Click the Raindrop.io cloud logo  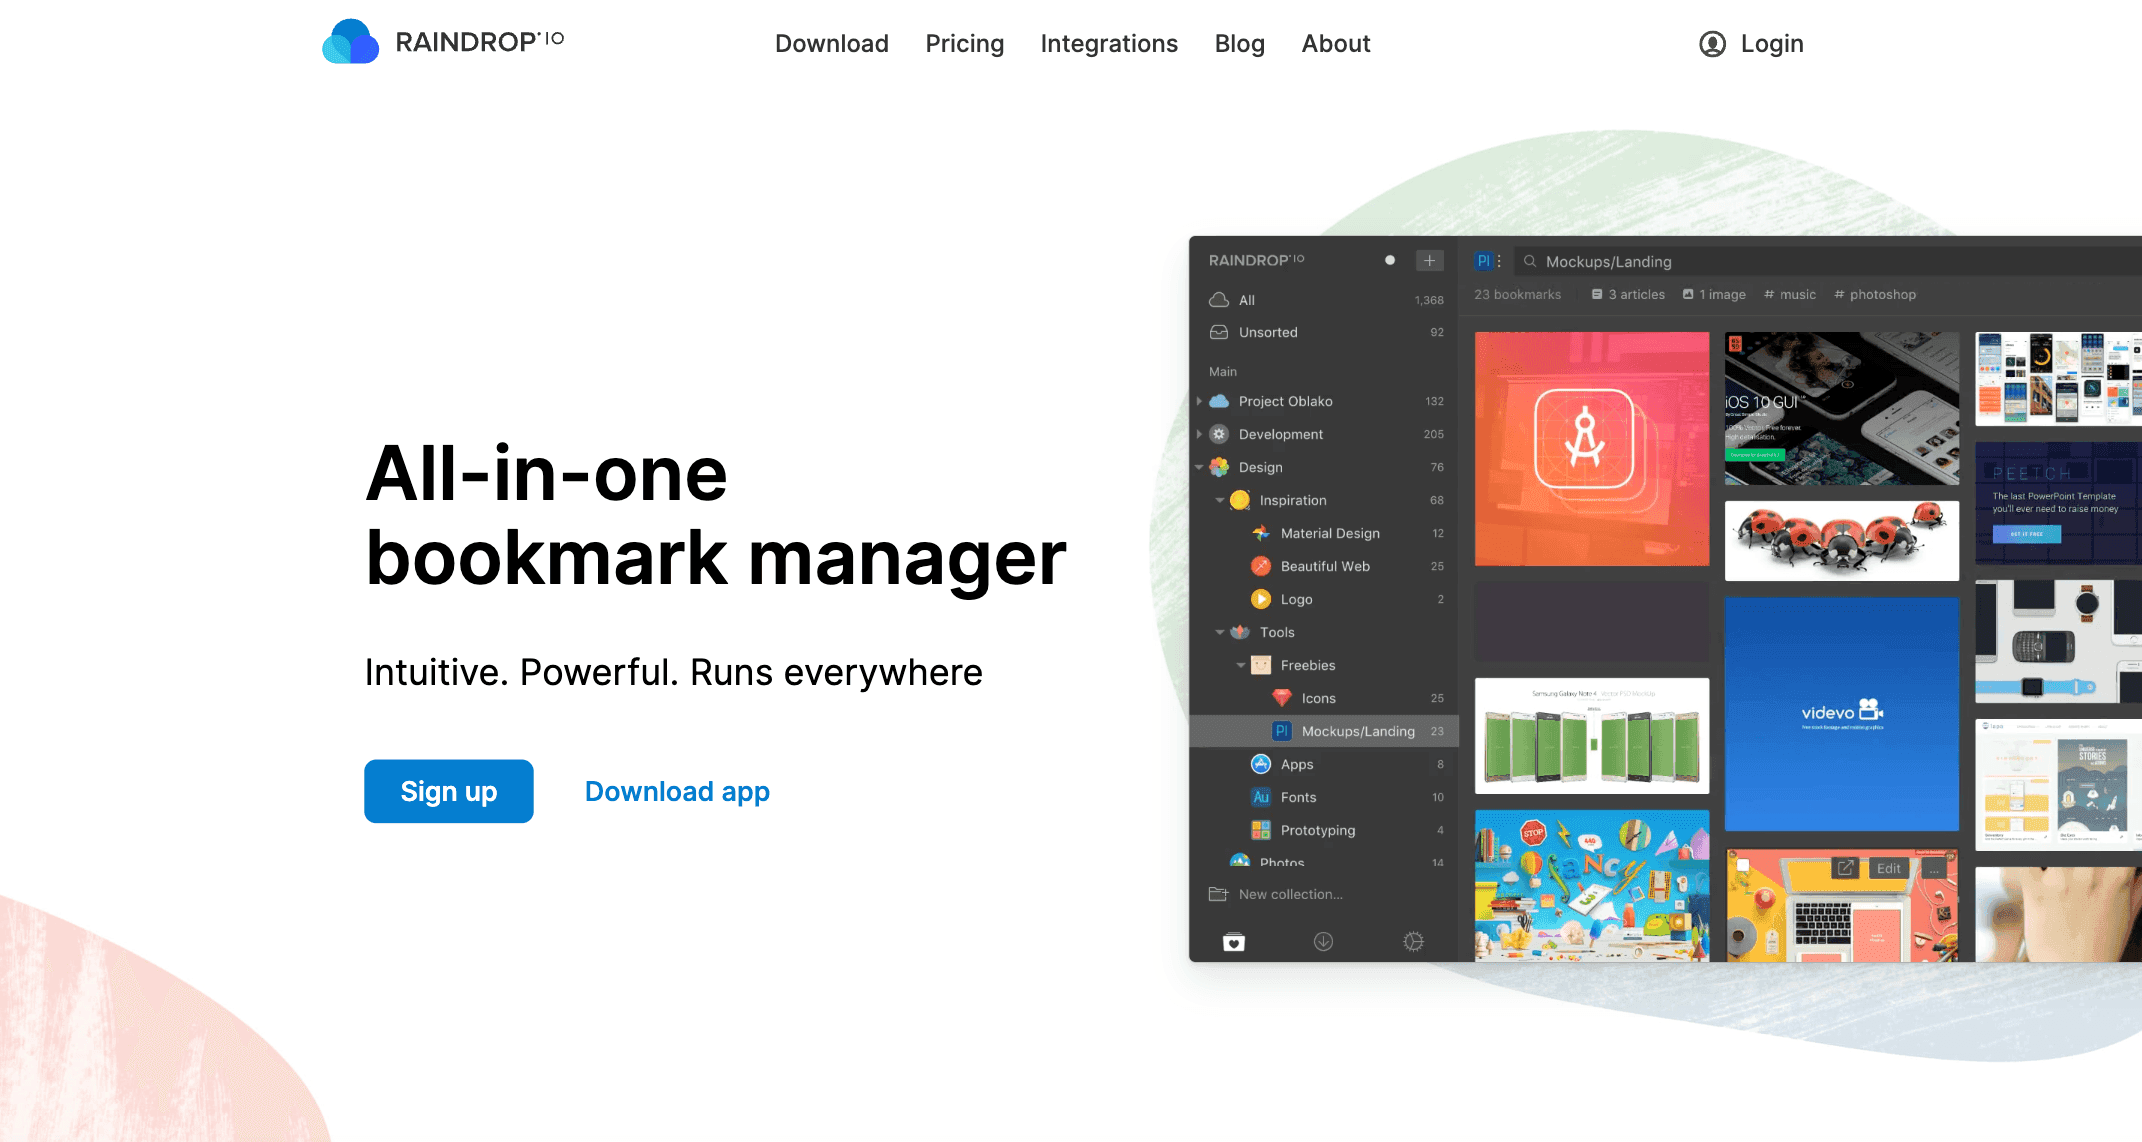coord(350,41)
